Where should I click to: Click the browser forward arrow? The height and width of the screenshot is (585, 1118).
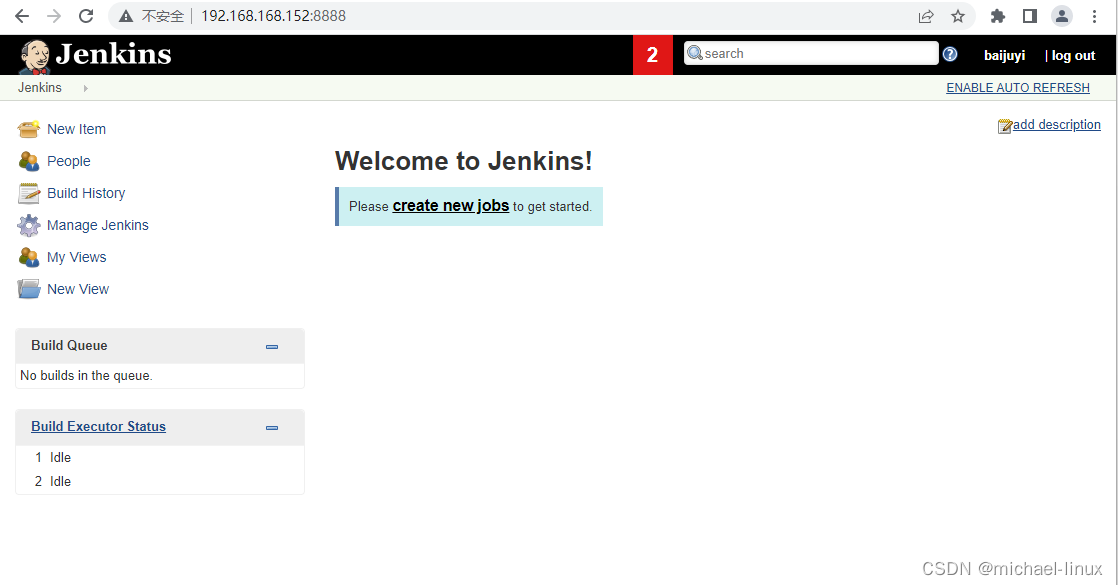(54, 16)
